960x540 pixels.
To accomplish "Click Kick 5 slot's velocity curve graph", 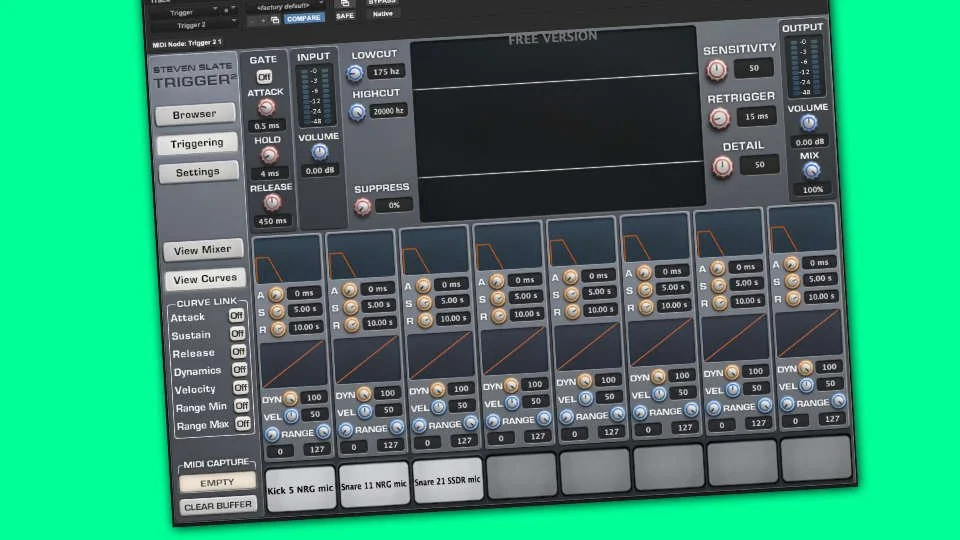I will coord(293,365).
